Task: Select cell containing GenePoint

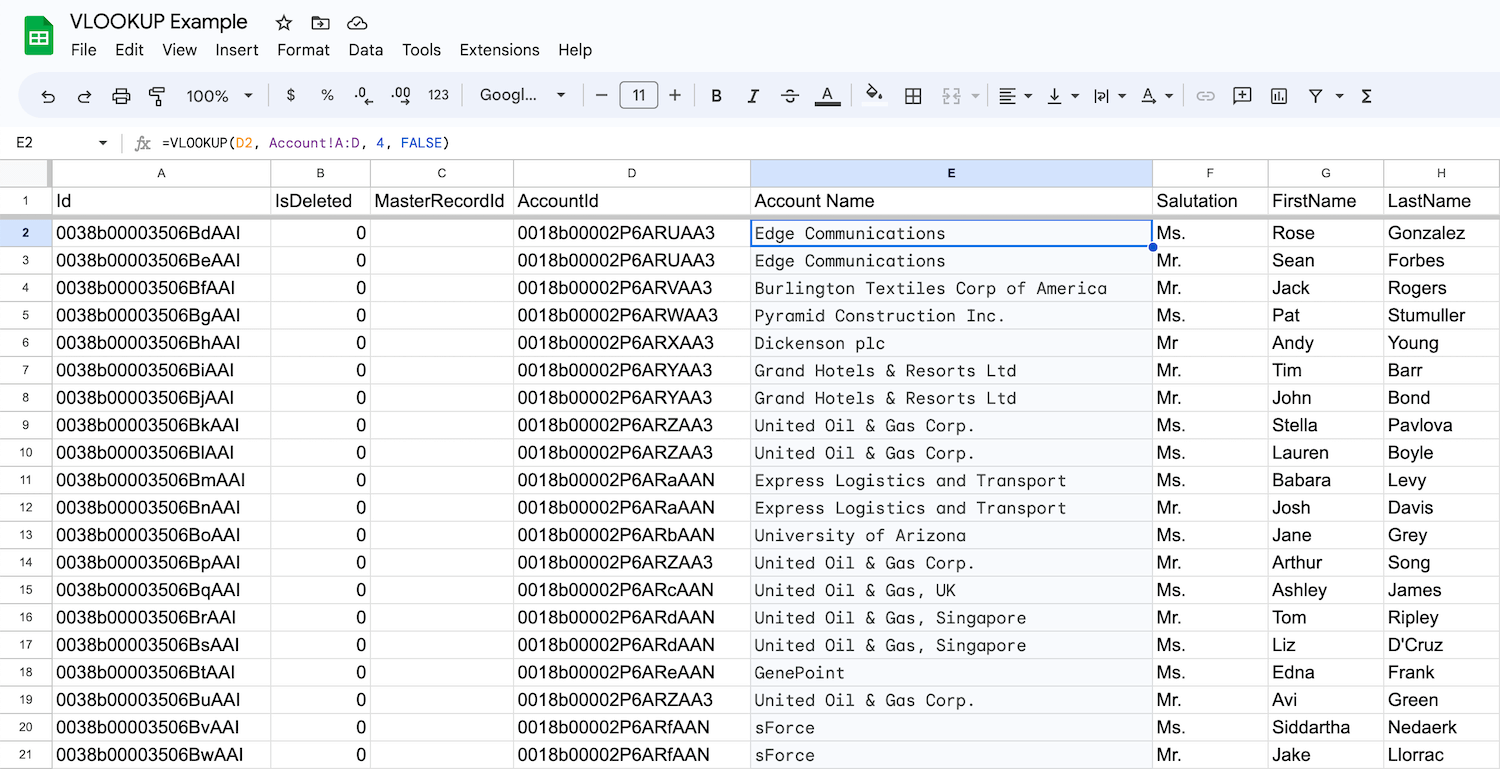Action: click(951, 673)
